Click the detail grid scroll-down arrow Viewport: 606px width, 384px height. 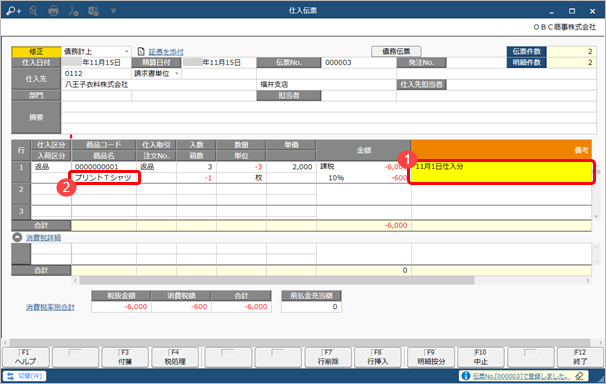596,216
